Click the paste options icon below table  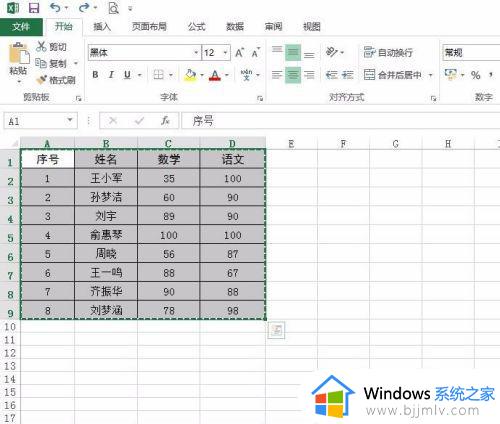click(x=276, y=330)
